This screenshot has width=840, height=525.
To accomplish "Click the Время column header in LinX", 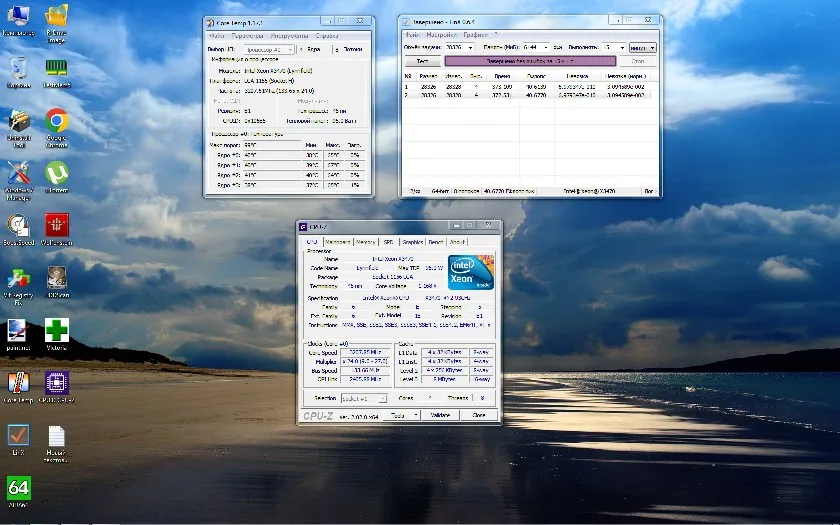I will tap(502, 76).
